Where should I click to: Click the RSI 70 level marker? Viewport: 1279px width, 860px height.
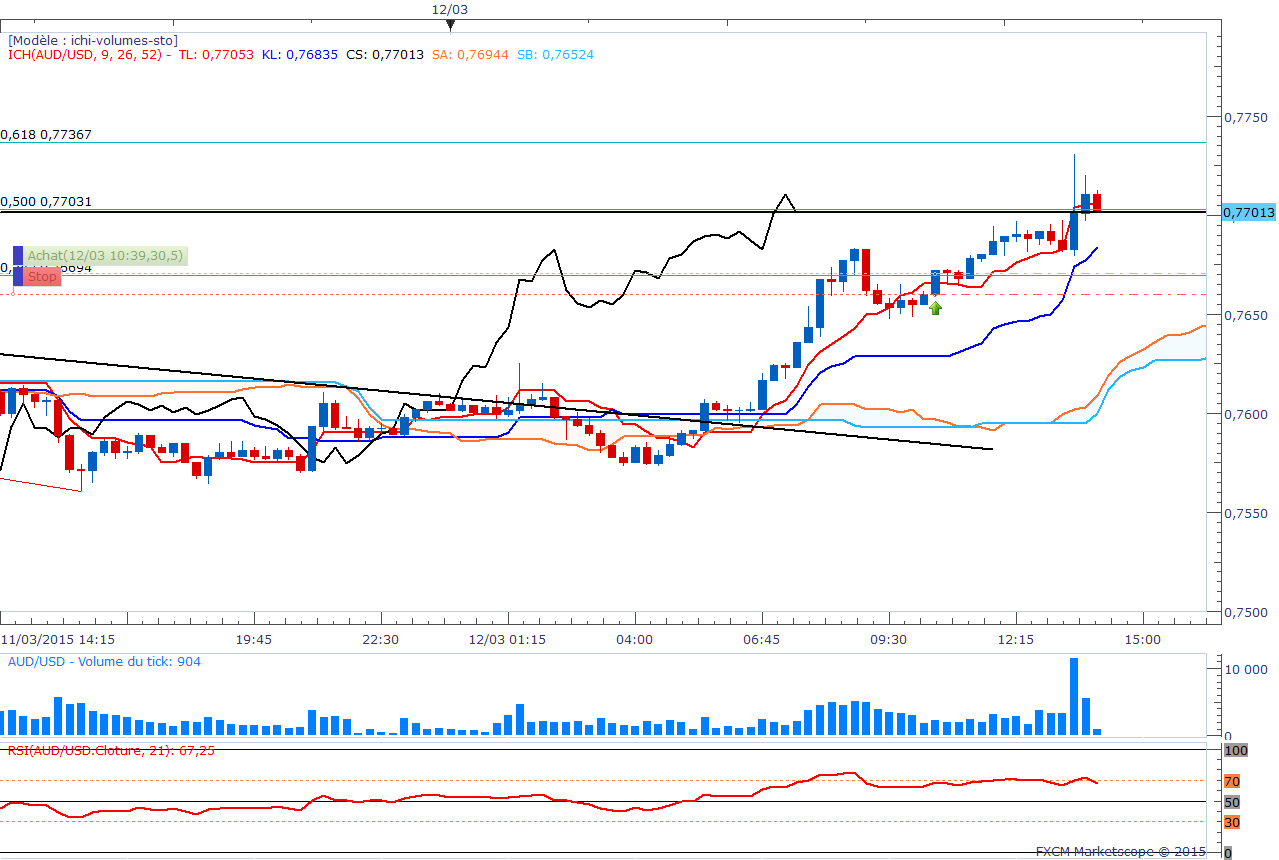coord(1232,781)
